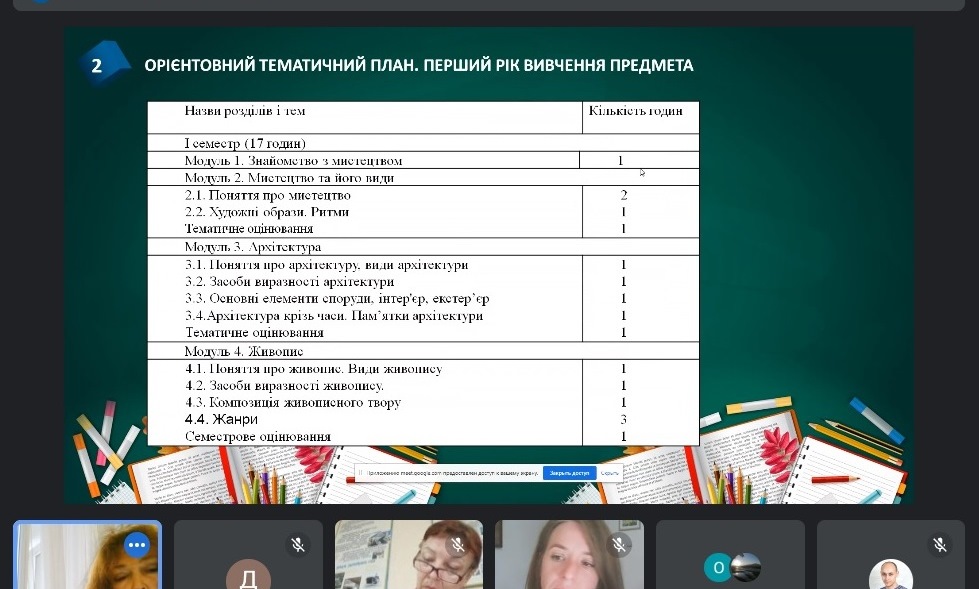Image resolution: width=979 pixels, height=589 pixels.
Task: Click Тематичне оцінювання under Модуль 2
Action: (249, 229)
